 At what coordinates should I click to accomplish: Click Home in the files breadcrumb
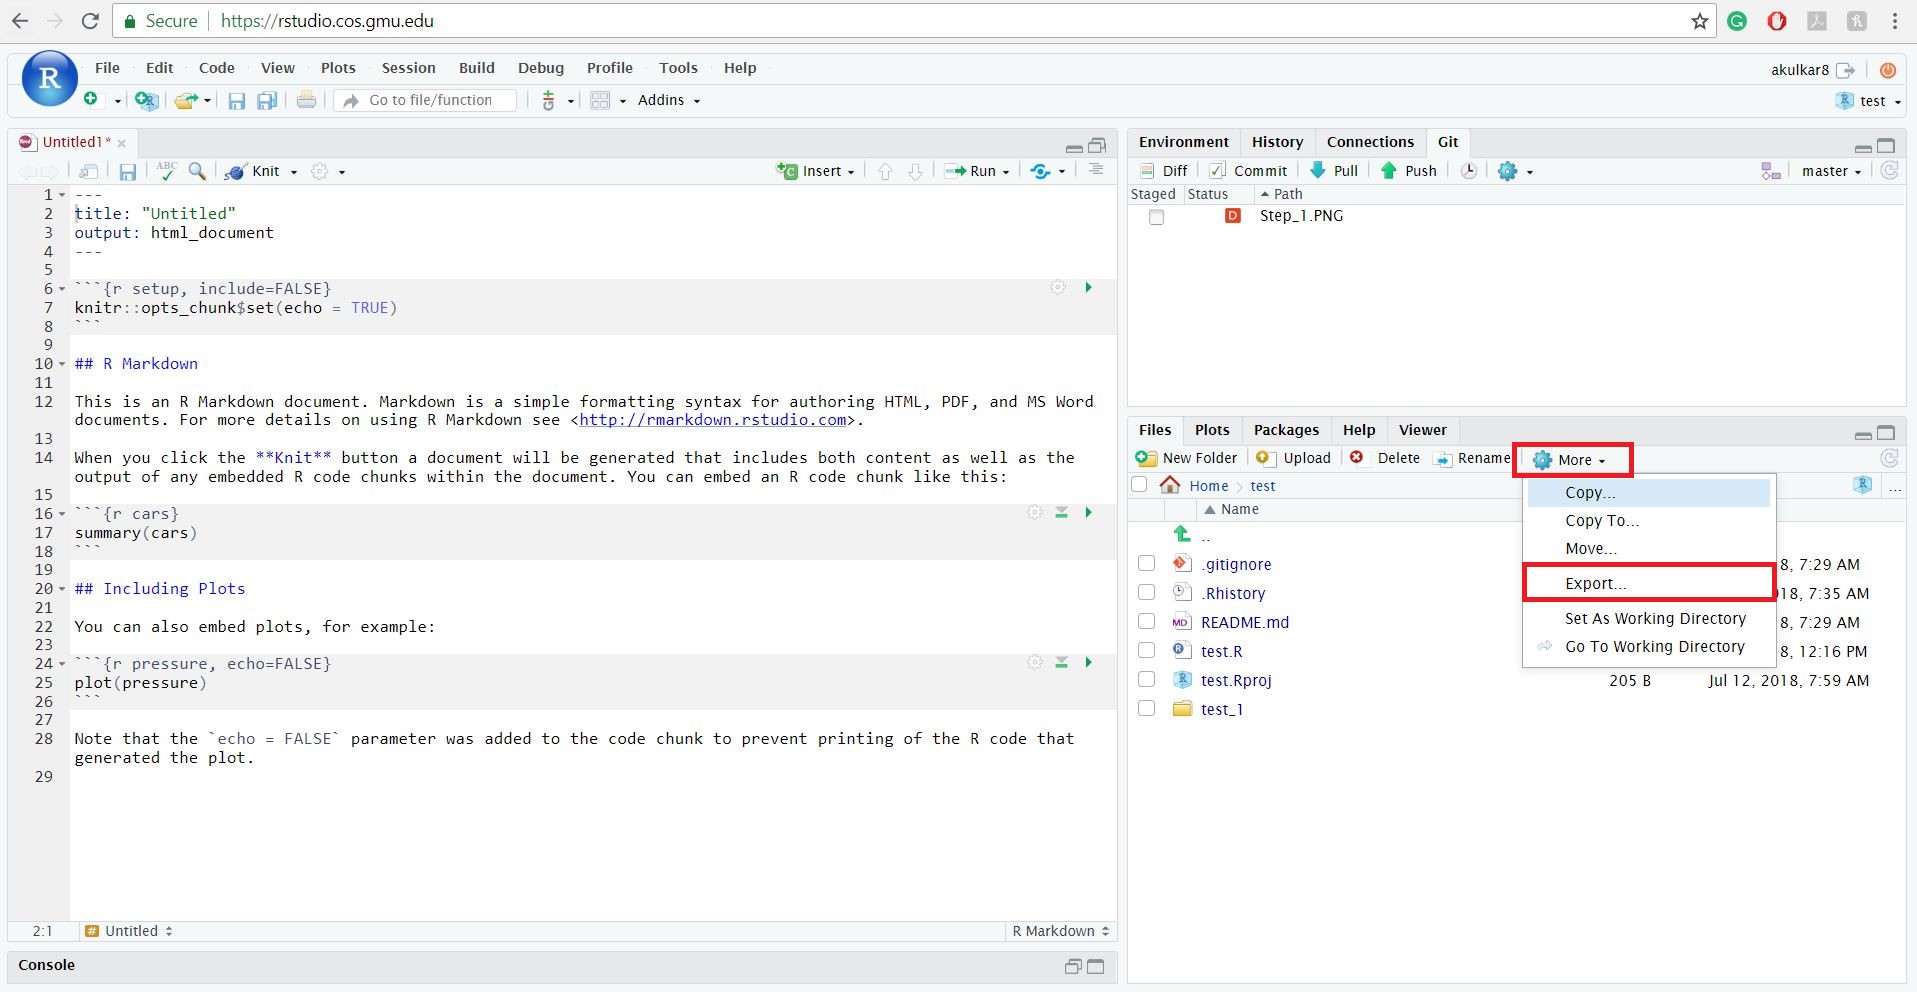tap(1208, 486)
